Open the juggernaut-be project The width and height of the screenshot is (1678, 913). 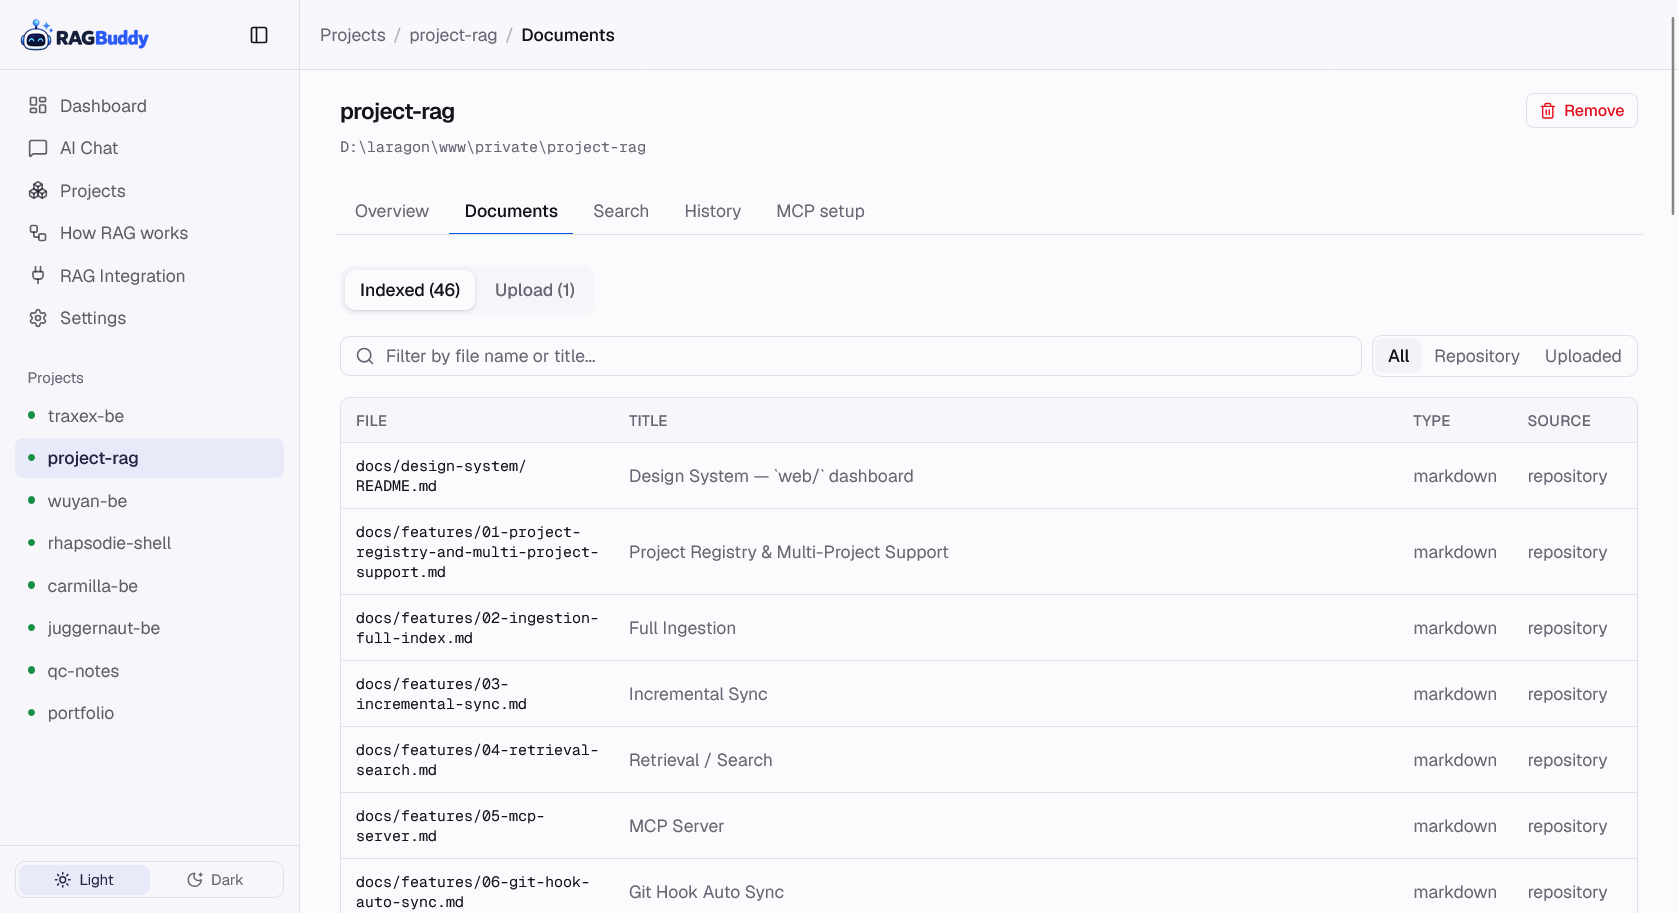149,628
